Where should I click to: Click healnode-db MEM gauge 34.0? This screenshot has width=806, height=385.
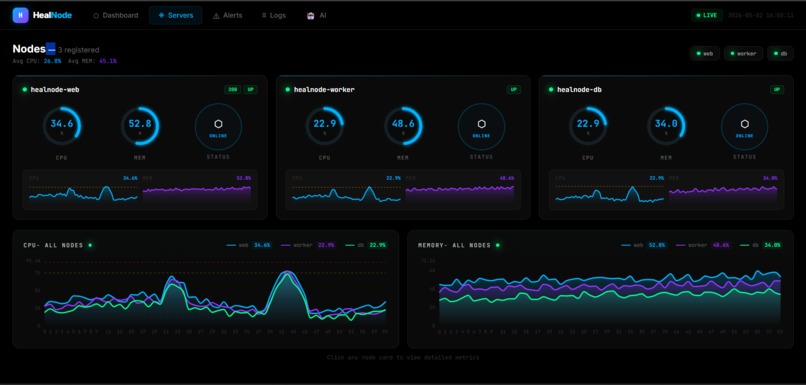tap(667, 126)
